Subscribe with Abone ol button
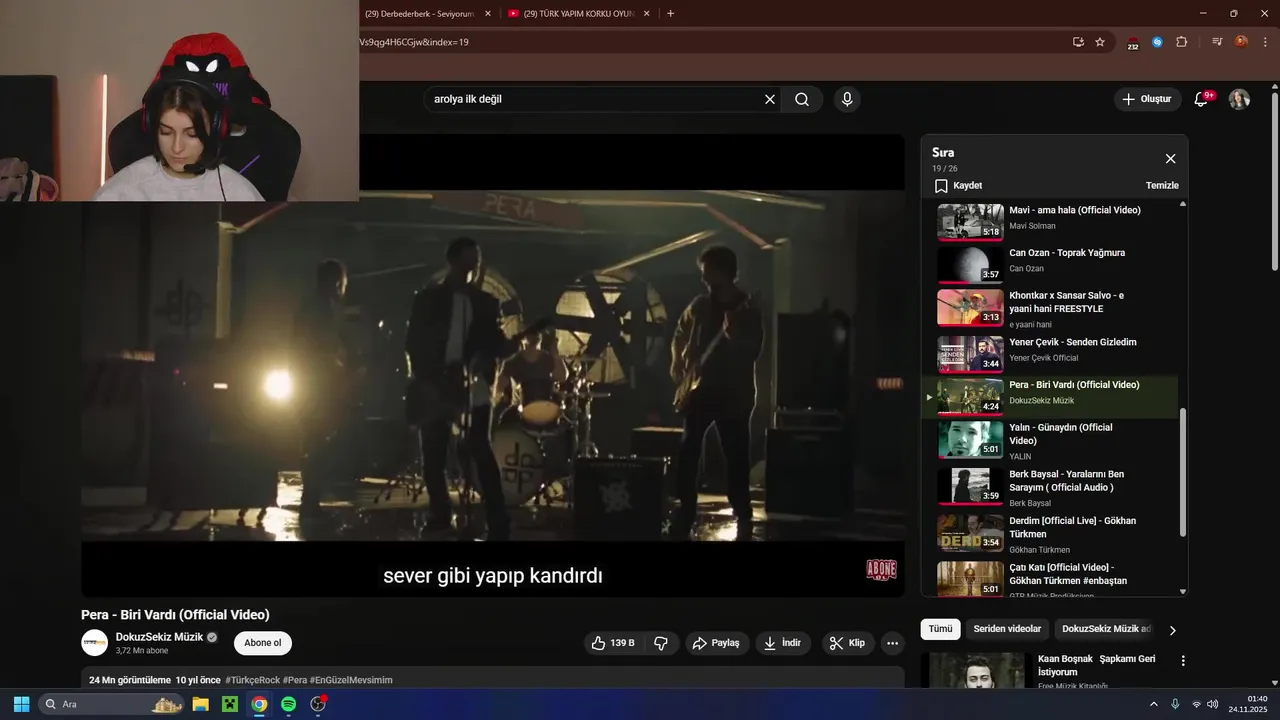 pos(263,643)
